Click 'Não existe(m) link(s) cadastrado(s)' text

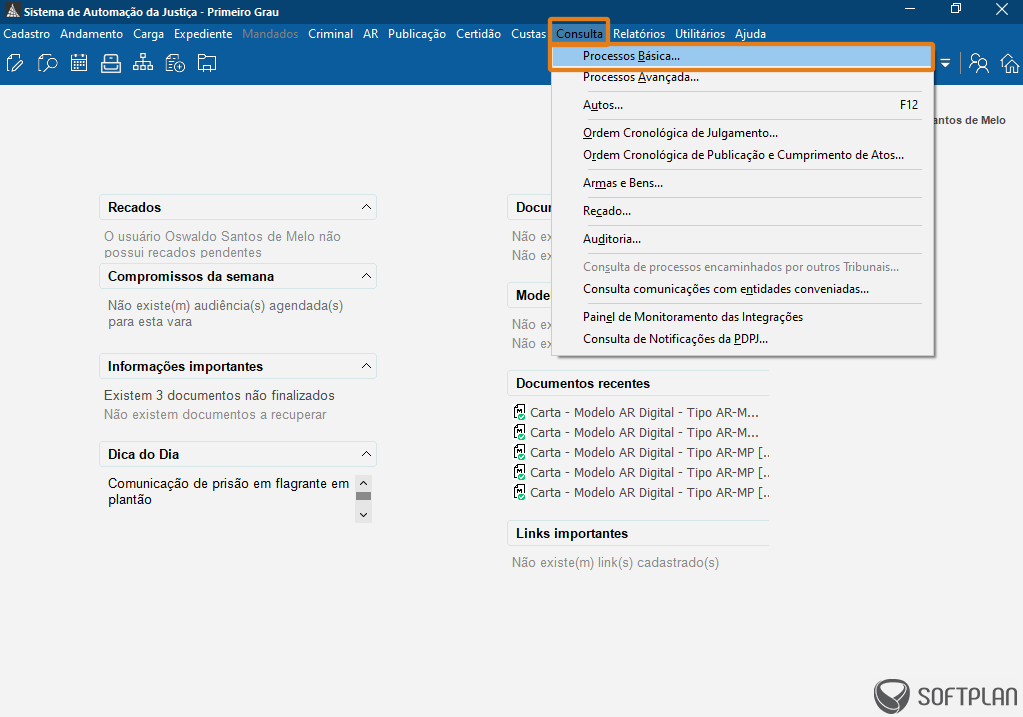(615, 562)
